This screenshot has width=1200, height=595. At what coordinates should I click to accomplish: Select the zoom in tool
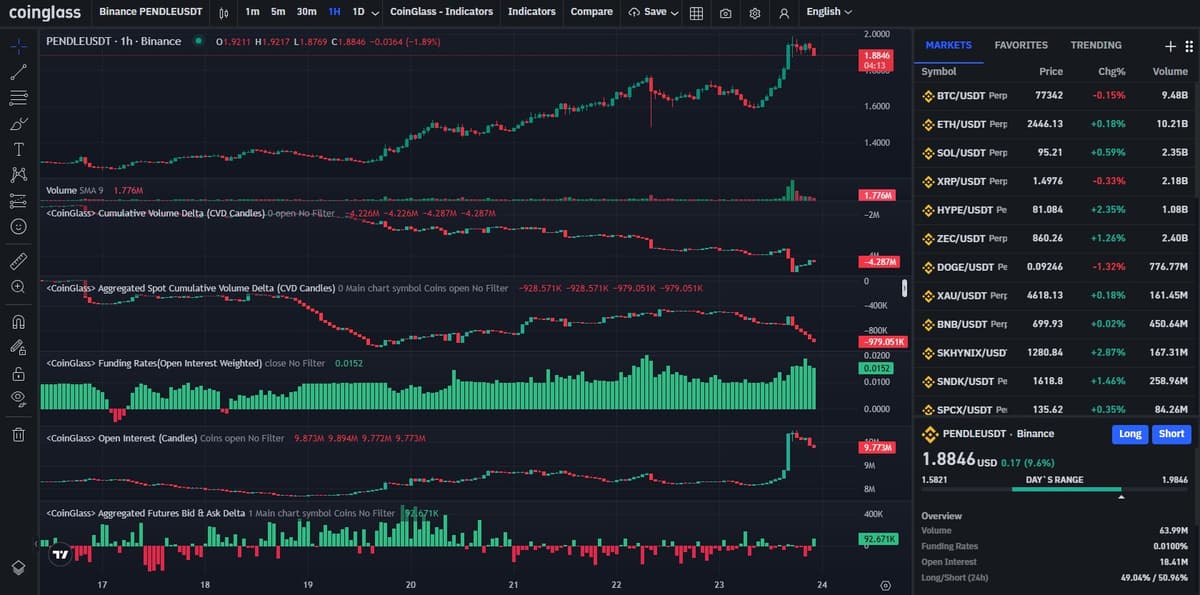18,287
